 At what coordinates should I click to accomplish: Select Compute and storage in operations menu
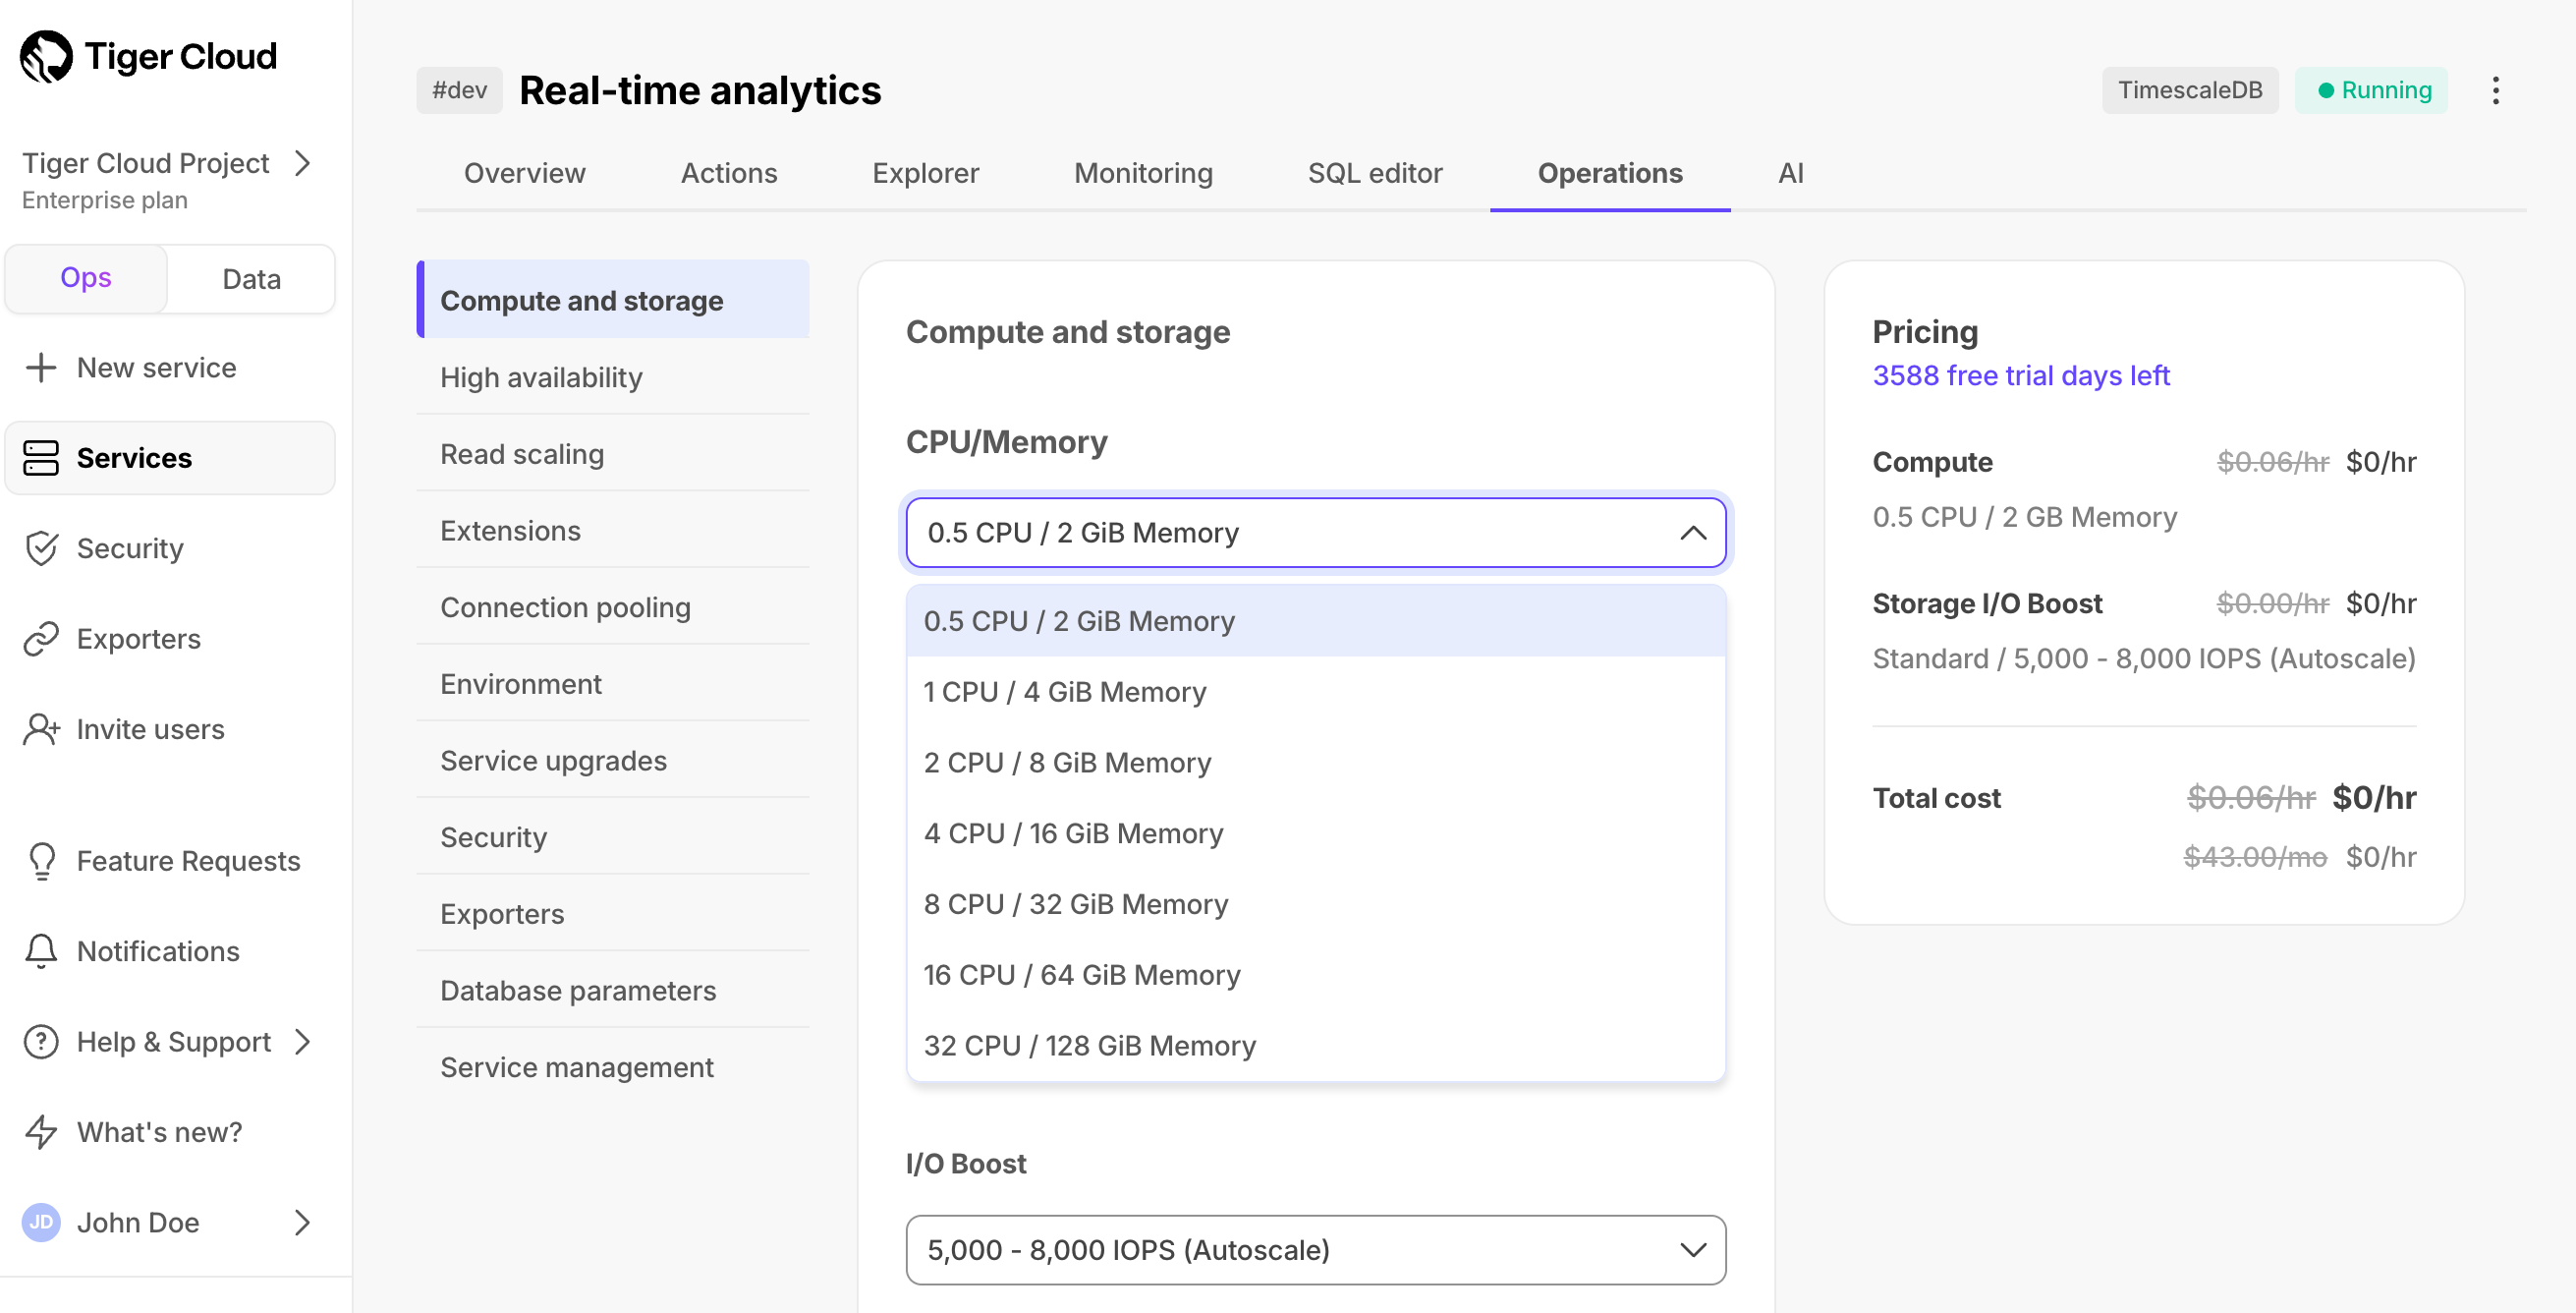click(613, 300)
